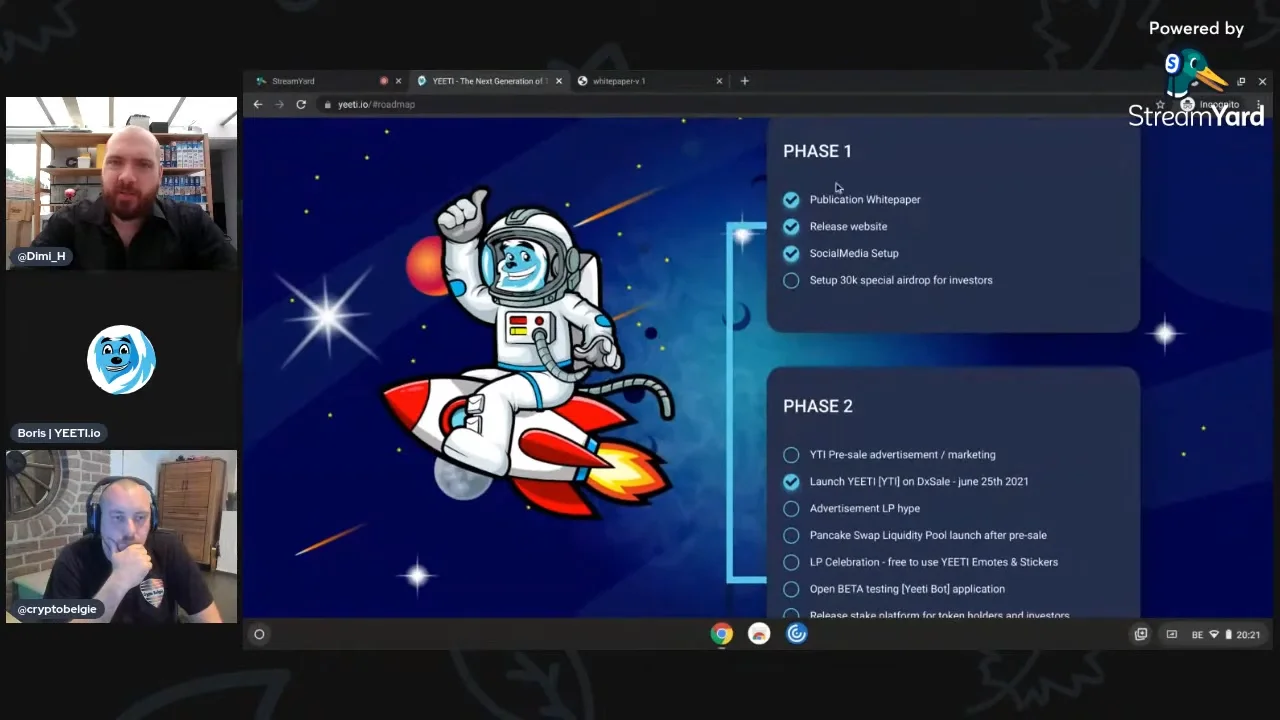Click the BE keyboard layout indicator
The width and height of the screenshot is (1280, 720).
click(1197, 634)
